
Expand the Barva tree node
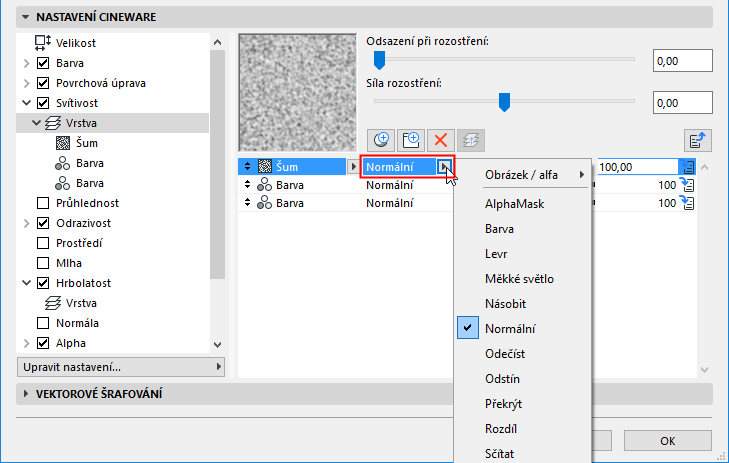click(27, 63)
